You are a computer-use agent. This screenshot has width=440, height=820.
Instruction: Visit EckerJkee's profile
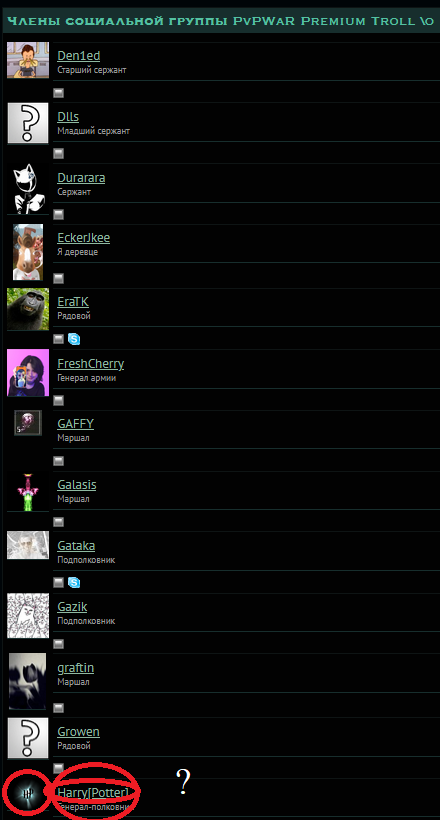[84, 238]
